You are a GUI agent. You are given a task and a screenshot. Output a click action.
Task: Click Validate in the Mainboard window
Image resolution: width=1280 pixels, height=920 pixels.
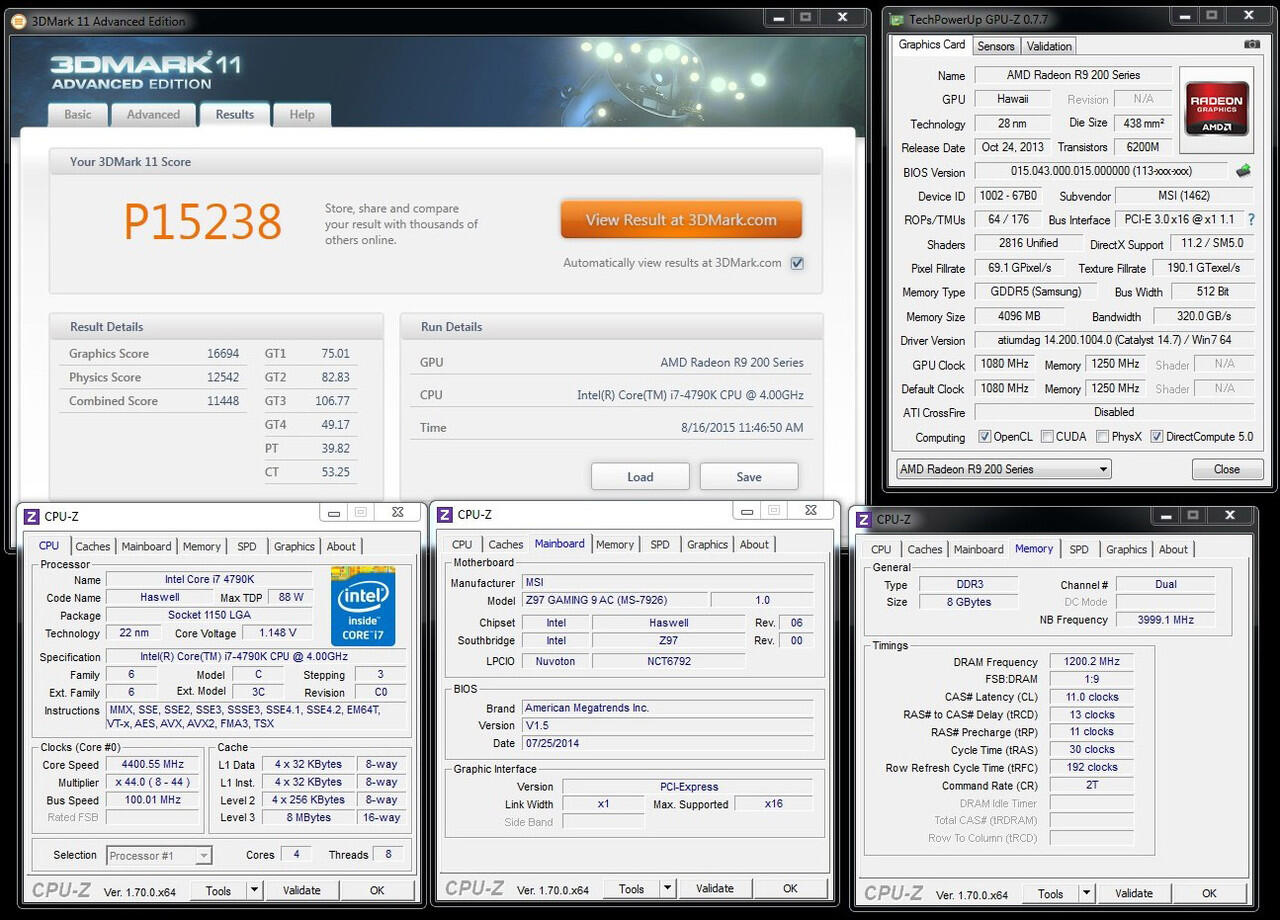[x=715, y=888]
